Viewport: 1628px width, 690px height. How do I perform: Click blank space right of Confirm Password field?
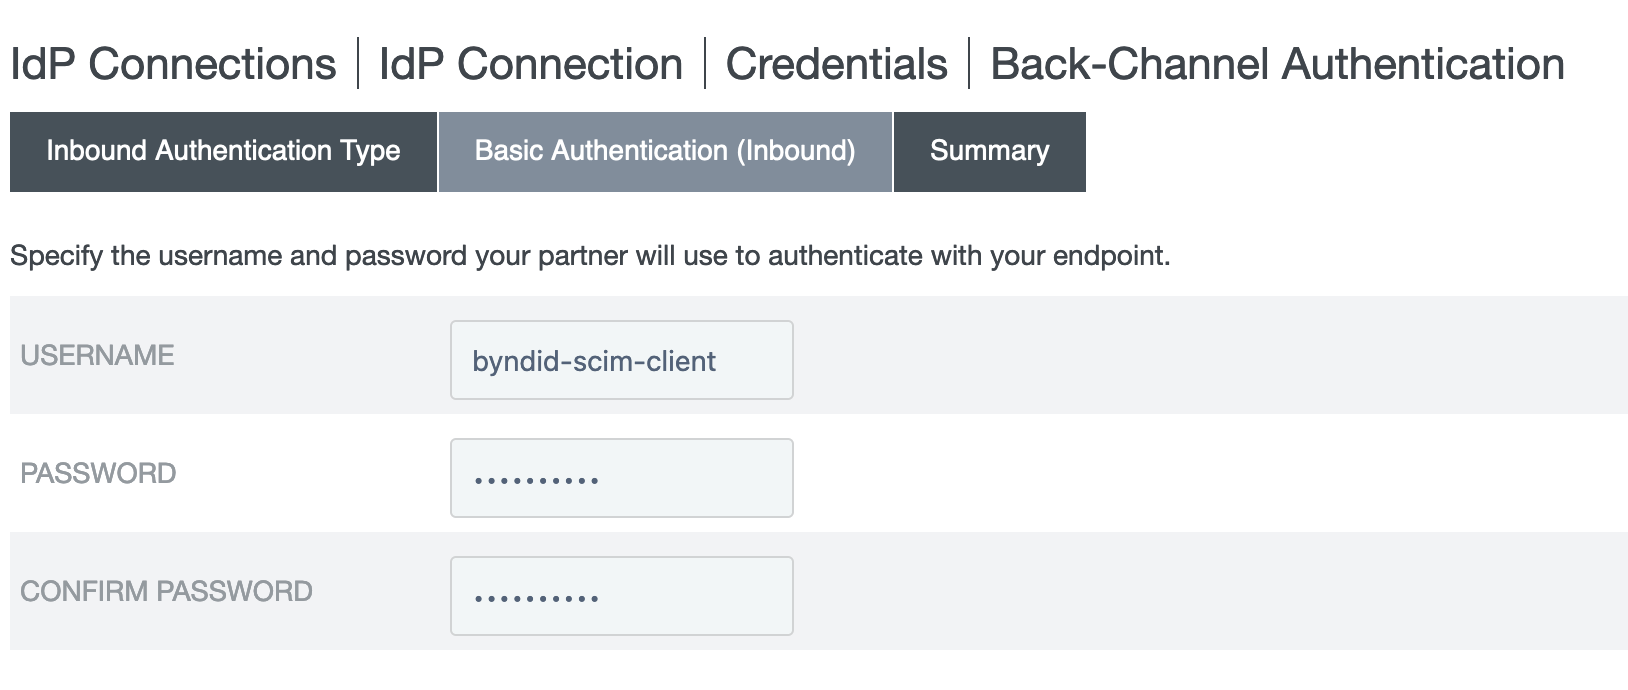[1200, 591]
